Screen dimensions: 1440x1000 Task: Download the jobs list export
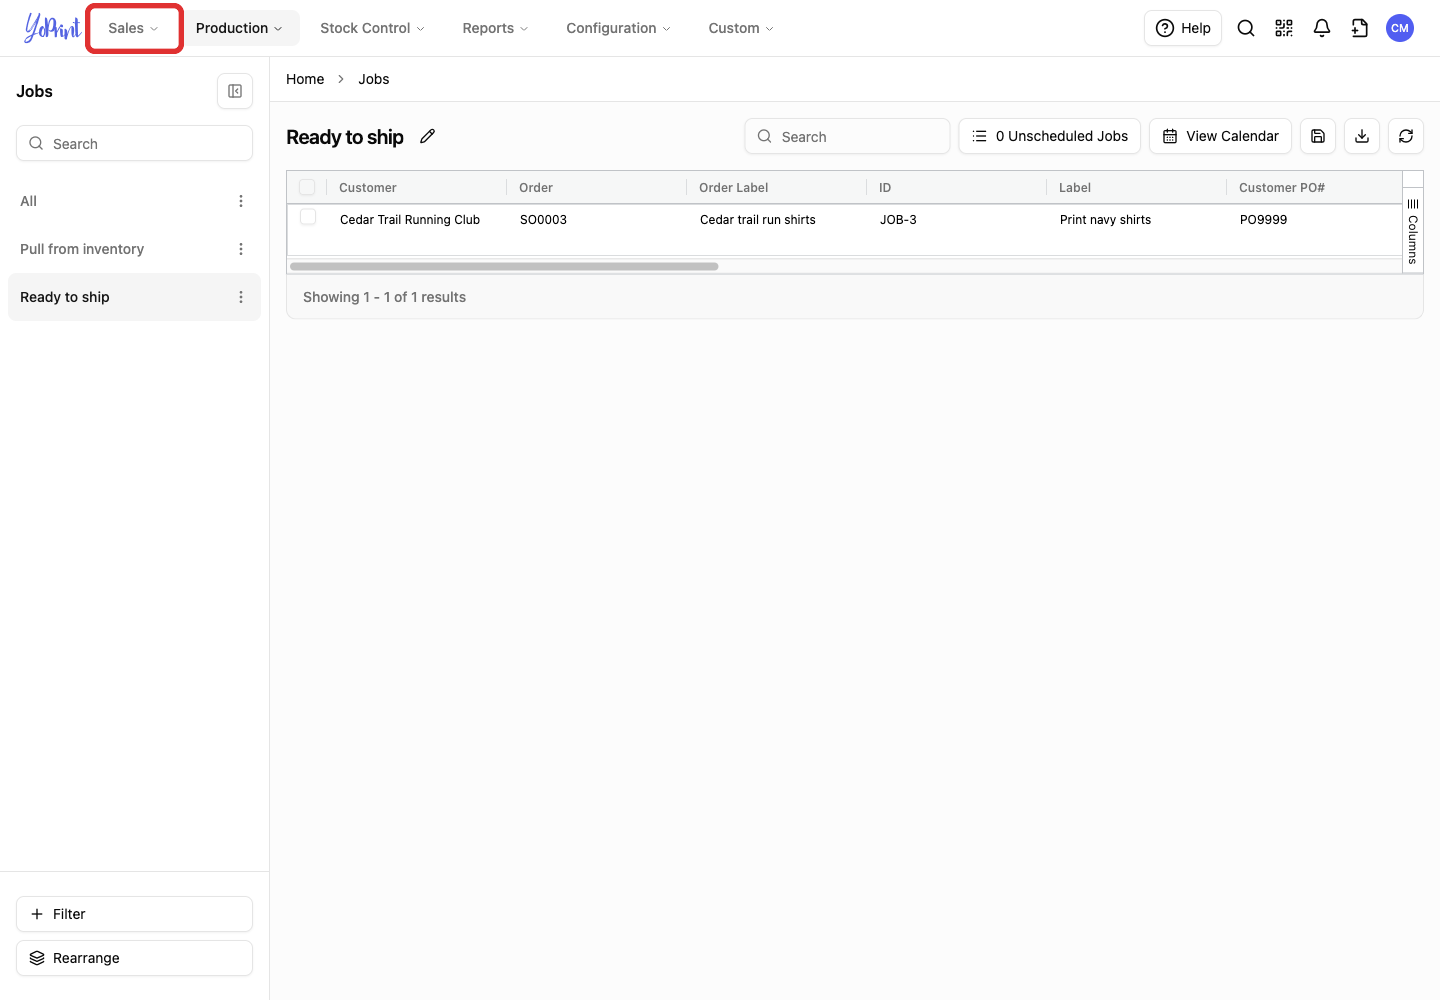(1362, 136)
